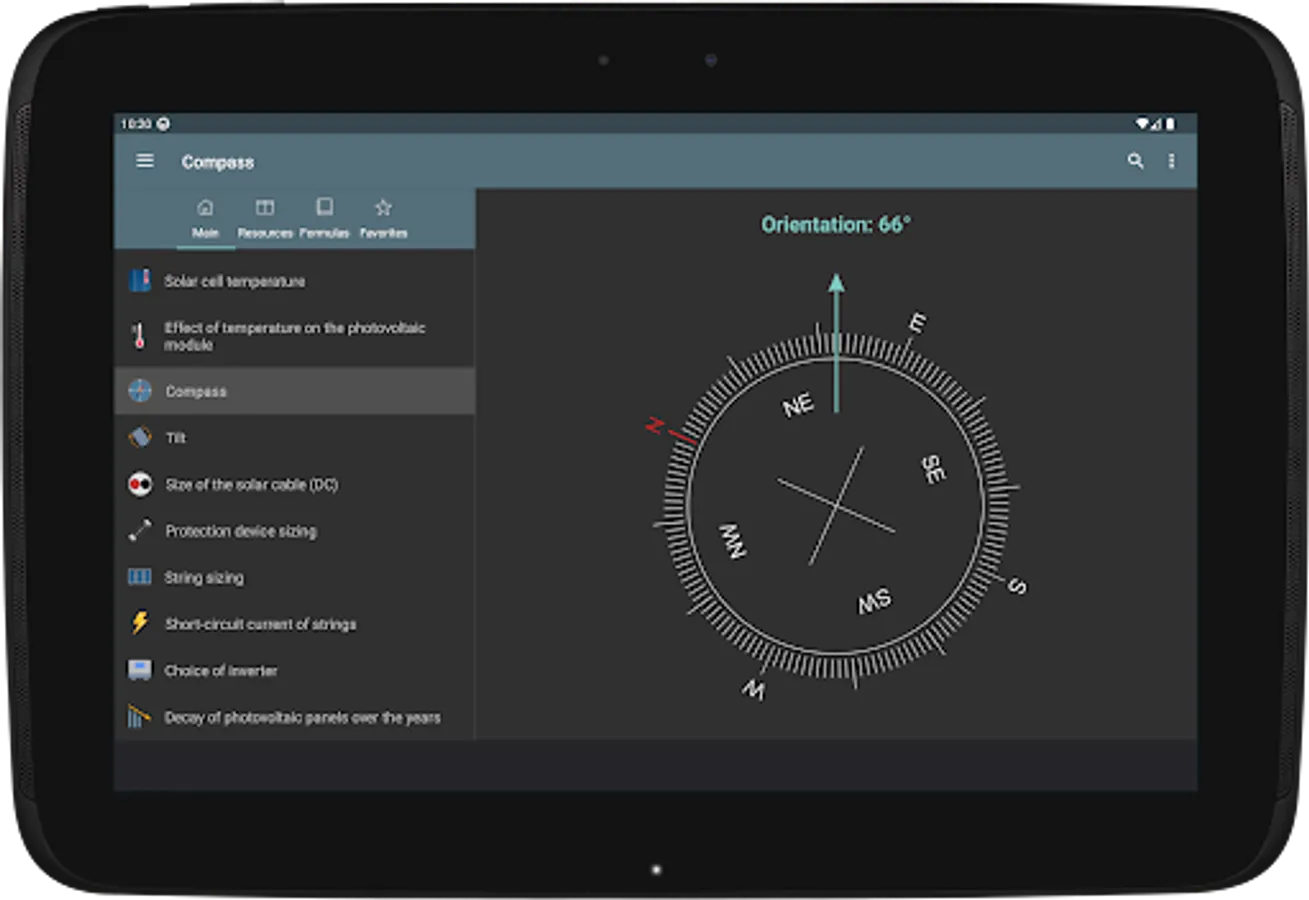Switch to the Resources tab
This screenshot has width=1309, height=900.
(x=265, y=218)
